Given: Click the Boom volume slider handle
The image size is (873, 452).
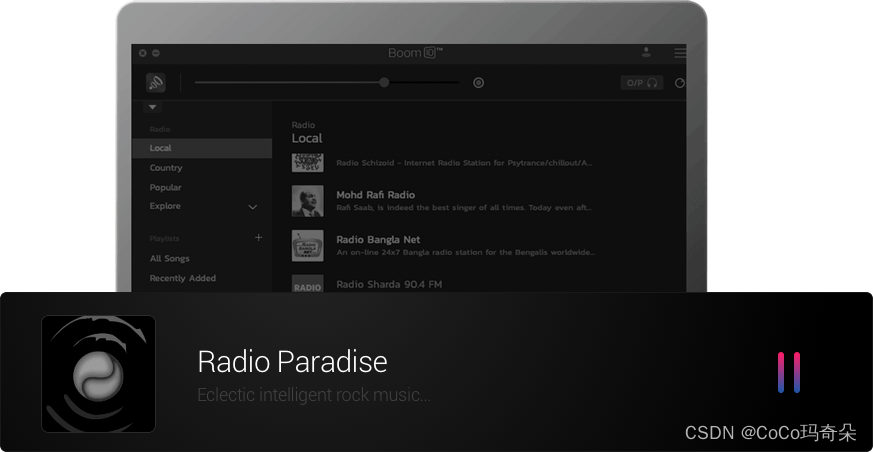Looking at the screenshot, I should coord(384,83).
